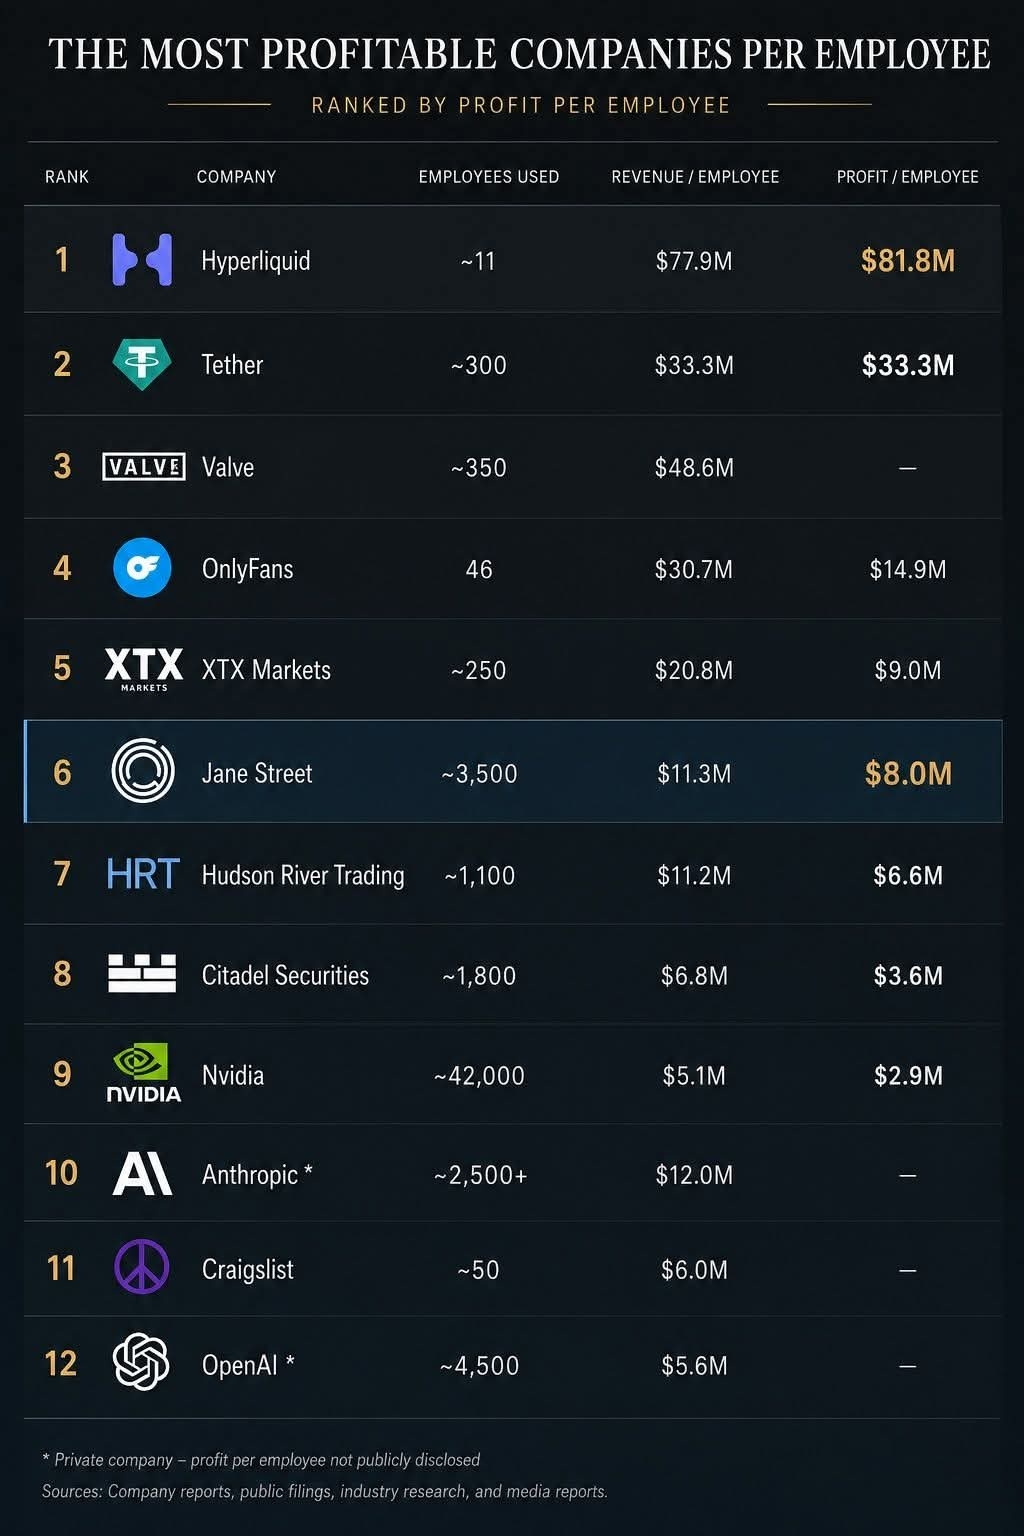Click the Profit / Employee column header

(x=907, y=177)
